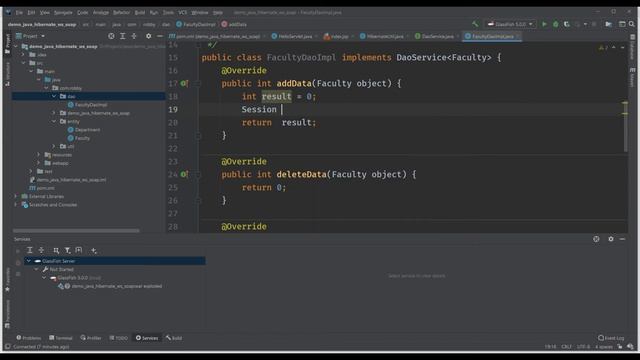This screenshot has width=640, height=360.
Task: Click tool window quick-access icon in status bar
Action: point(7,347)
